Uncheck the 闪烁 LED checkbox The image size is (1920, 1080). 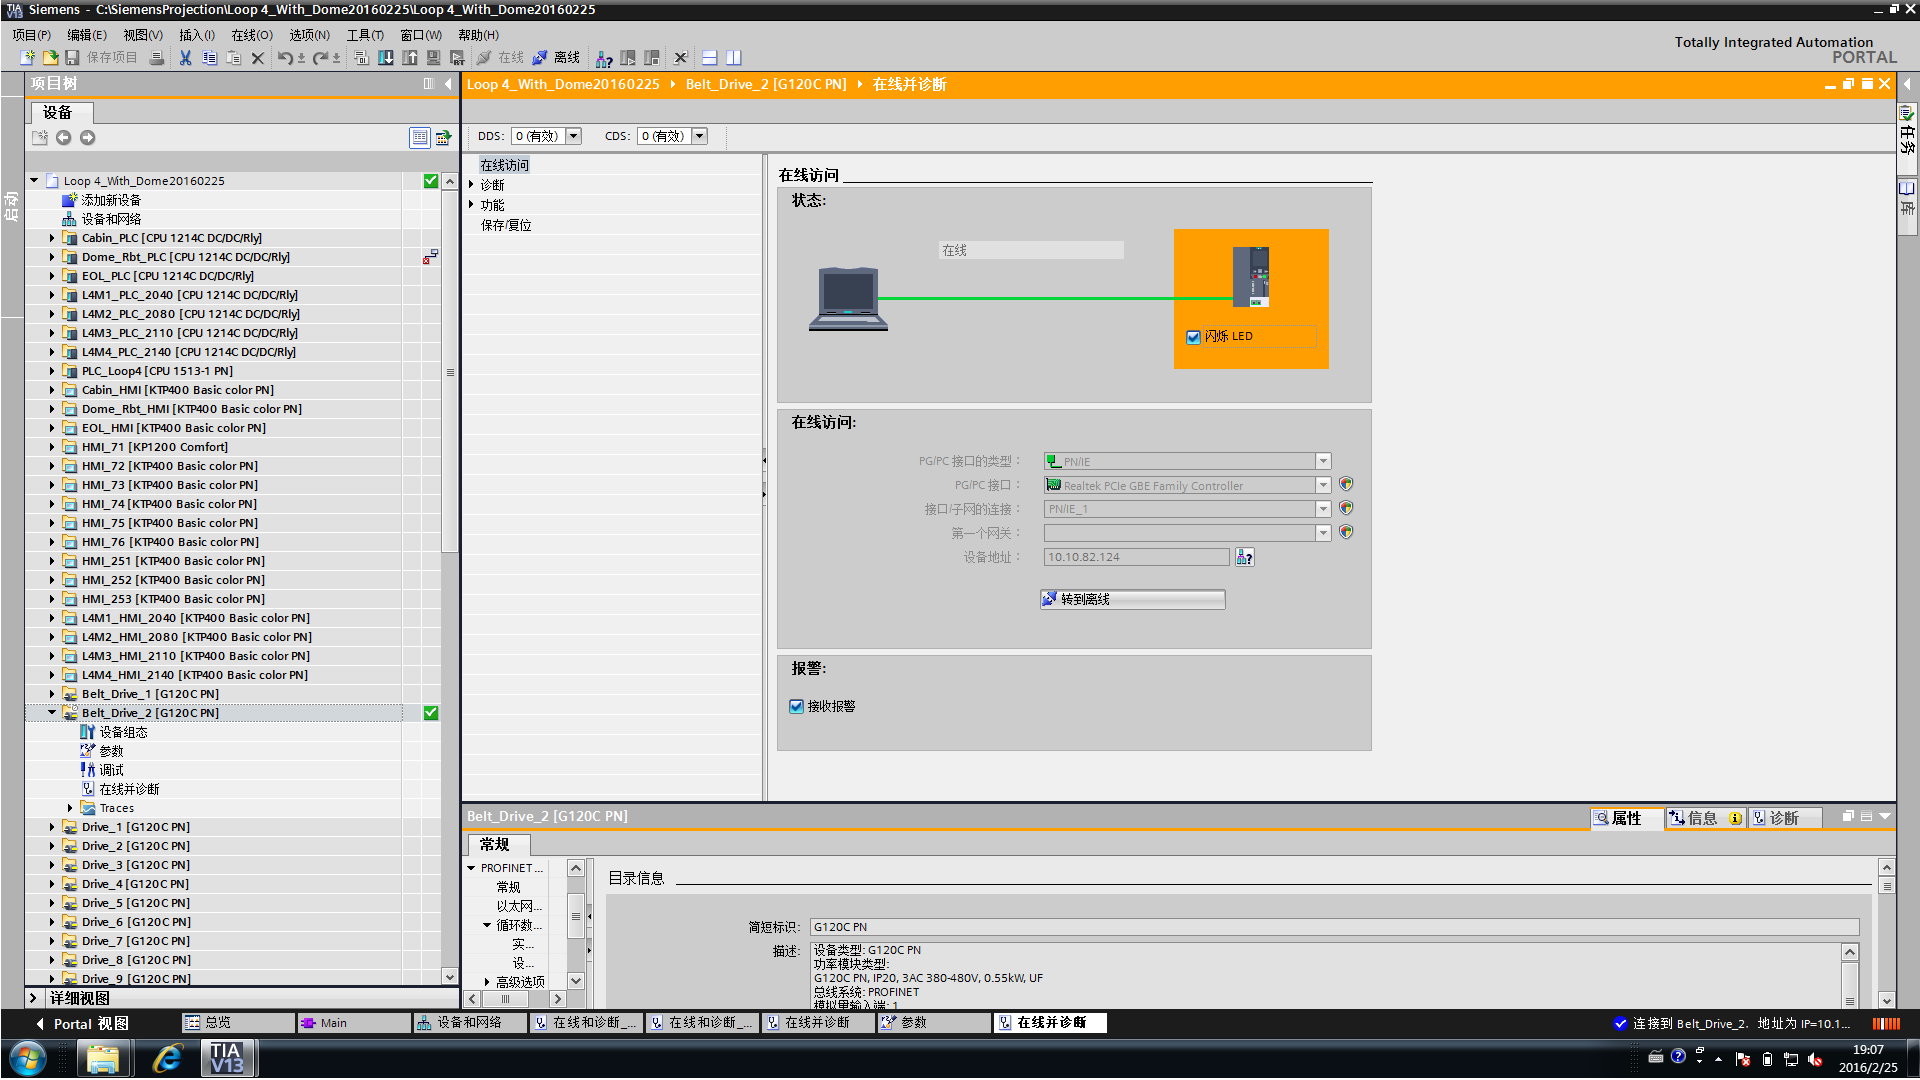pyautogui.click(x=1193, y=337)
